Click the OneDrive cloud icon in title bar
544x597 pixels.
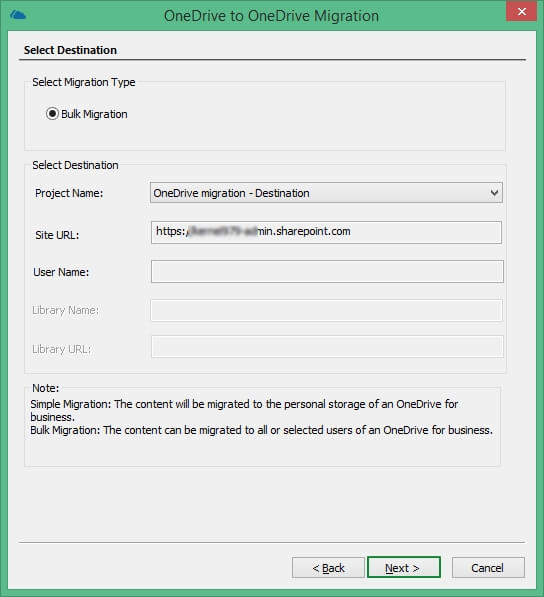18,15
